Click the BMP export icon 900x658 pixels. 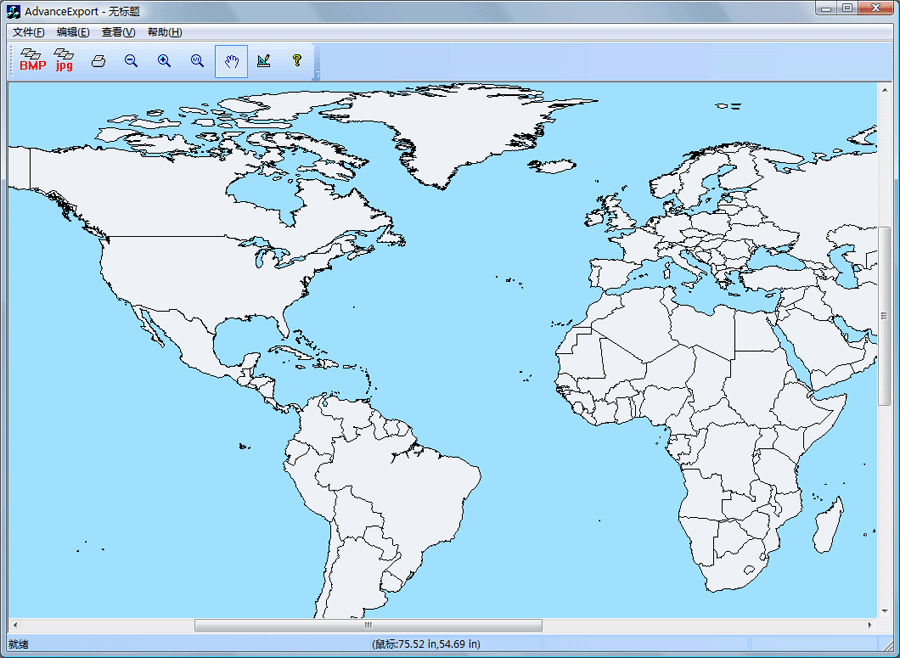[x=32, y=61]
